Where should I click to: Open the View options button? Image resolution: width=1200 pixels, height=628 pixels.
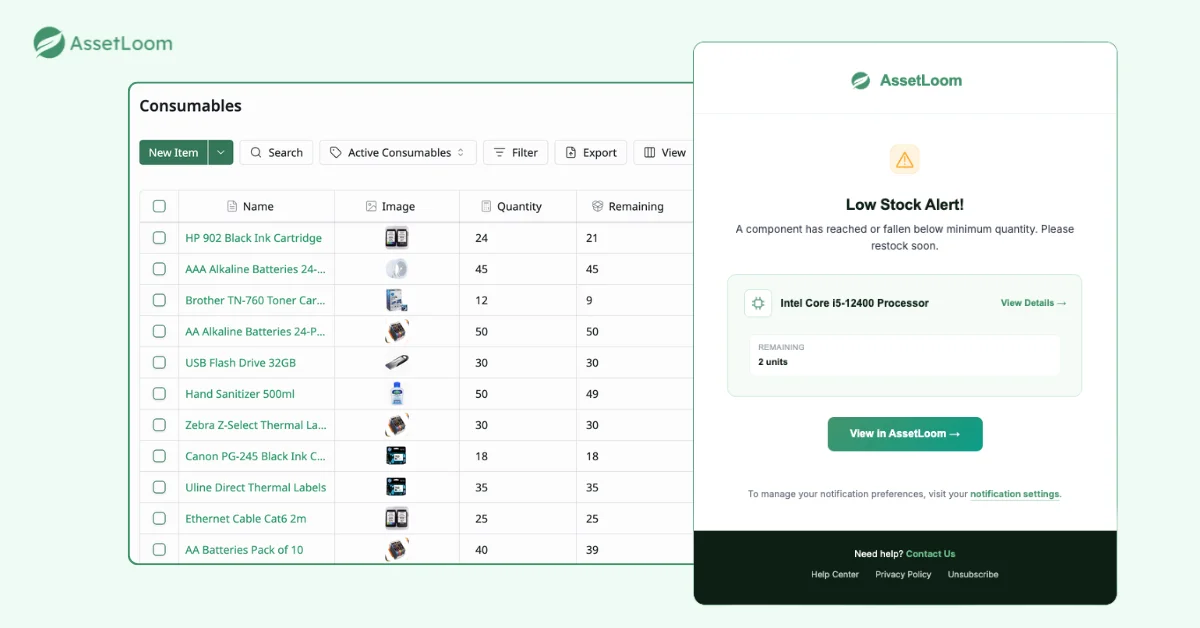(664, 152)
